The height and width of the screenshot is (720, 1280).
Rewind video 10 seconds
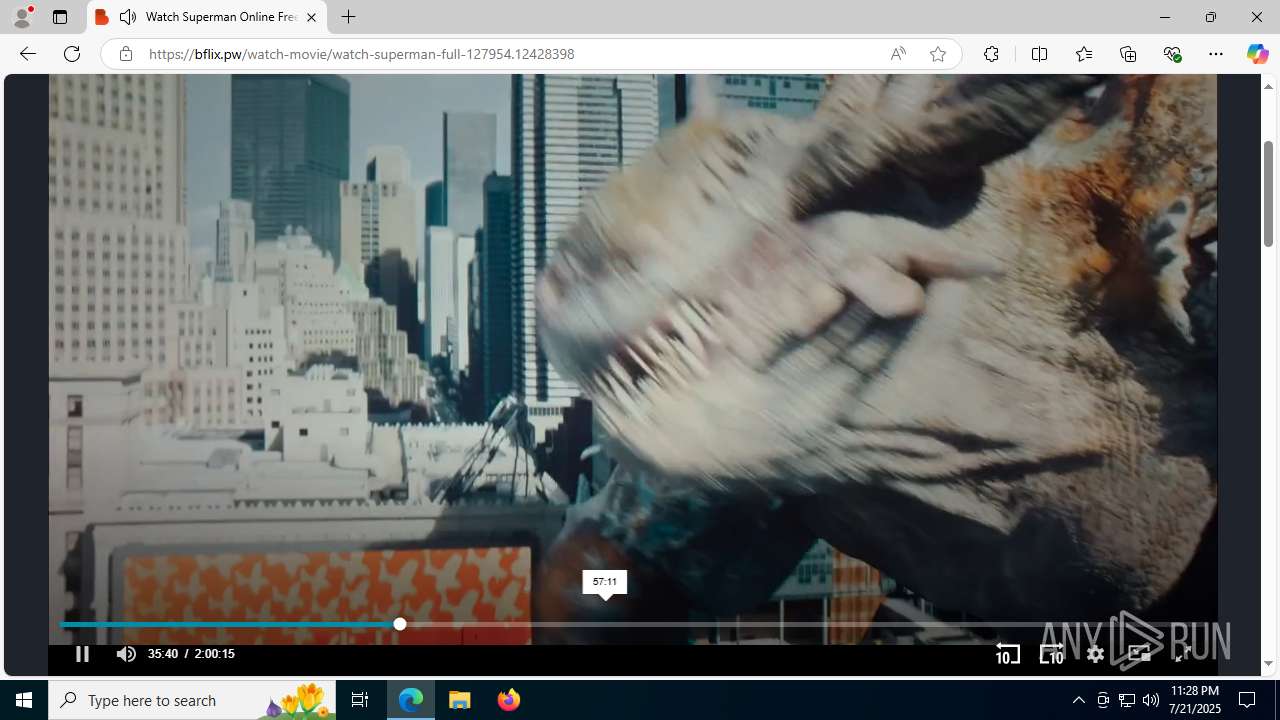(1007, 654)
